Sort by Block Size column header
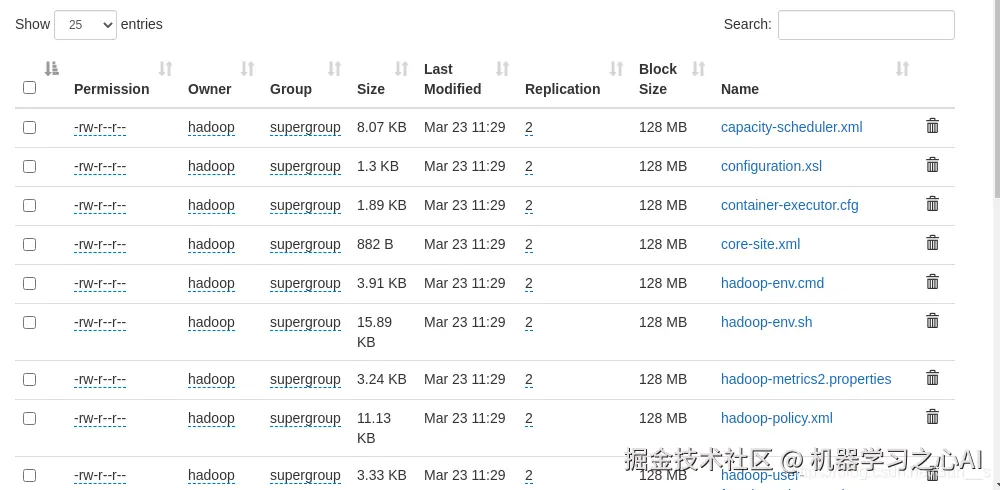The image size is (1000, 490). [657, 79]
